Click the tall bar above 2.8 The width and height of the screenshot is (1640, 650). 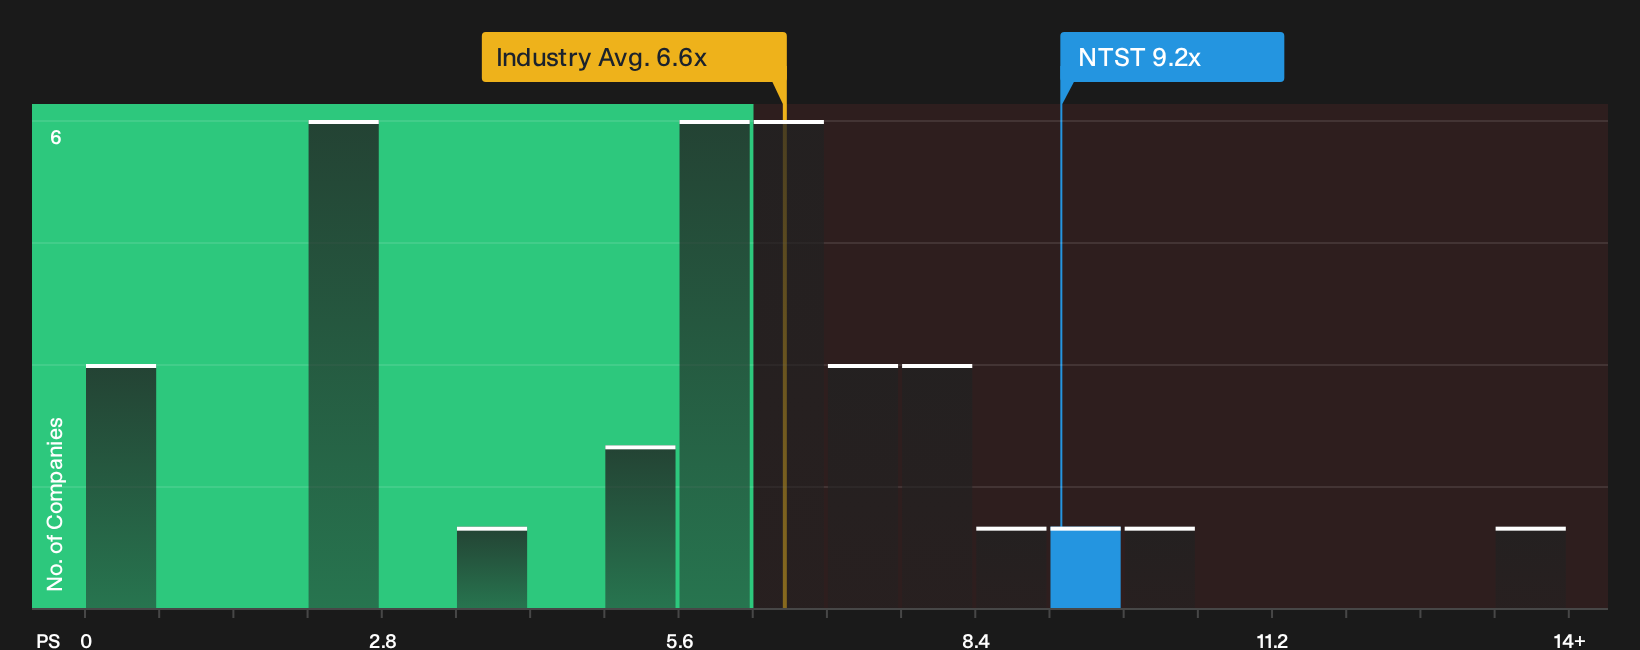pos(343,364)
